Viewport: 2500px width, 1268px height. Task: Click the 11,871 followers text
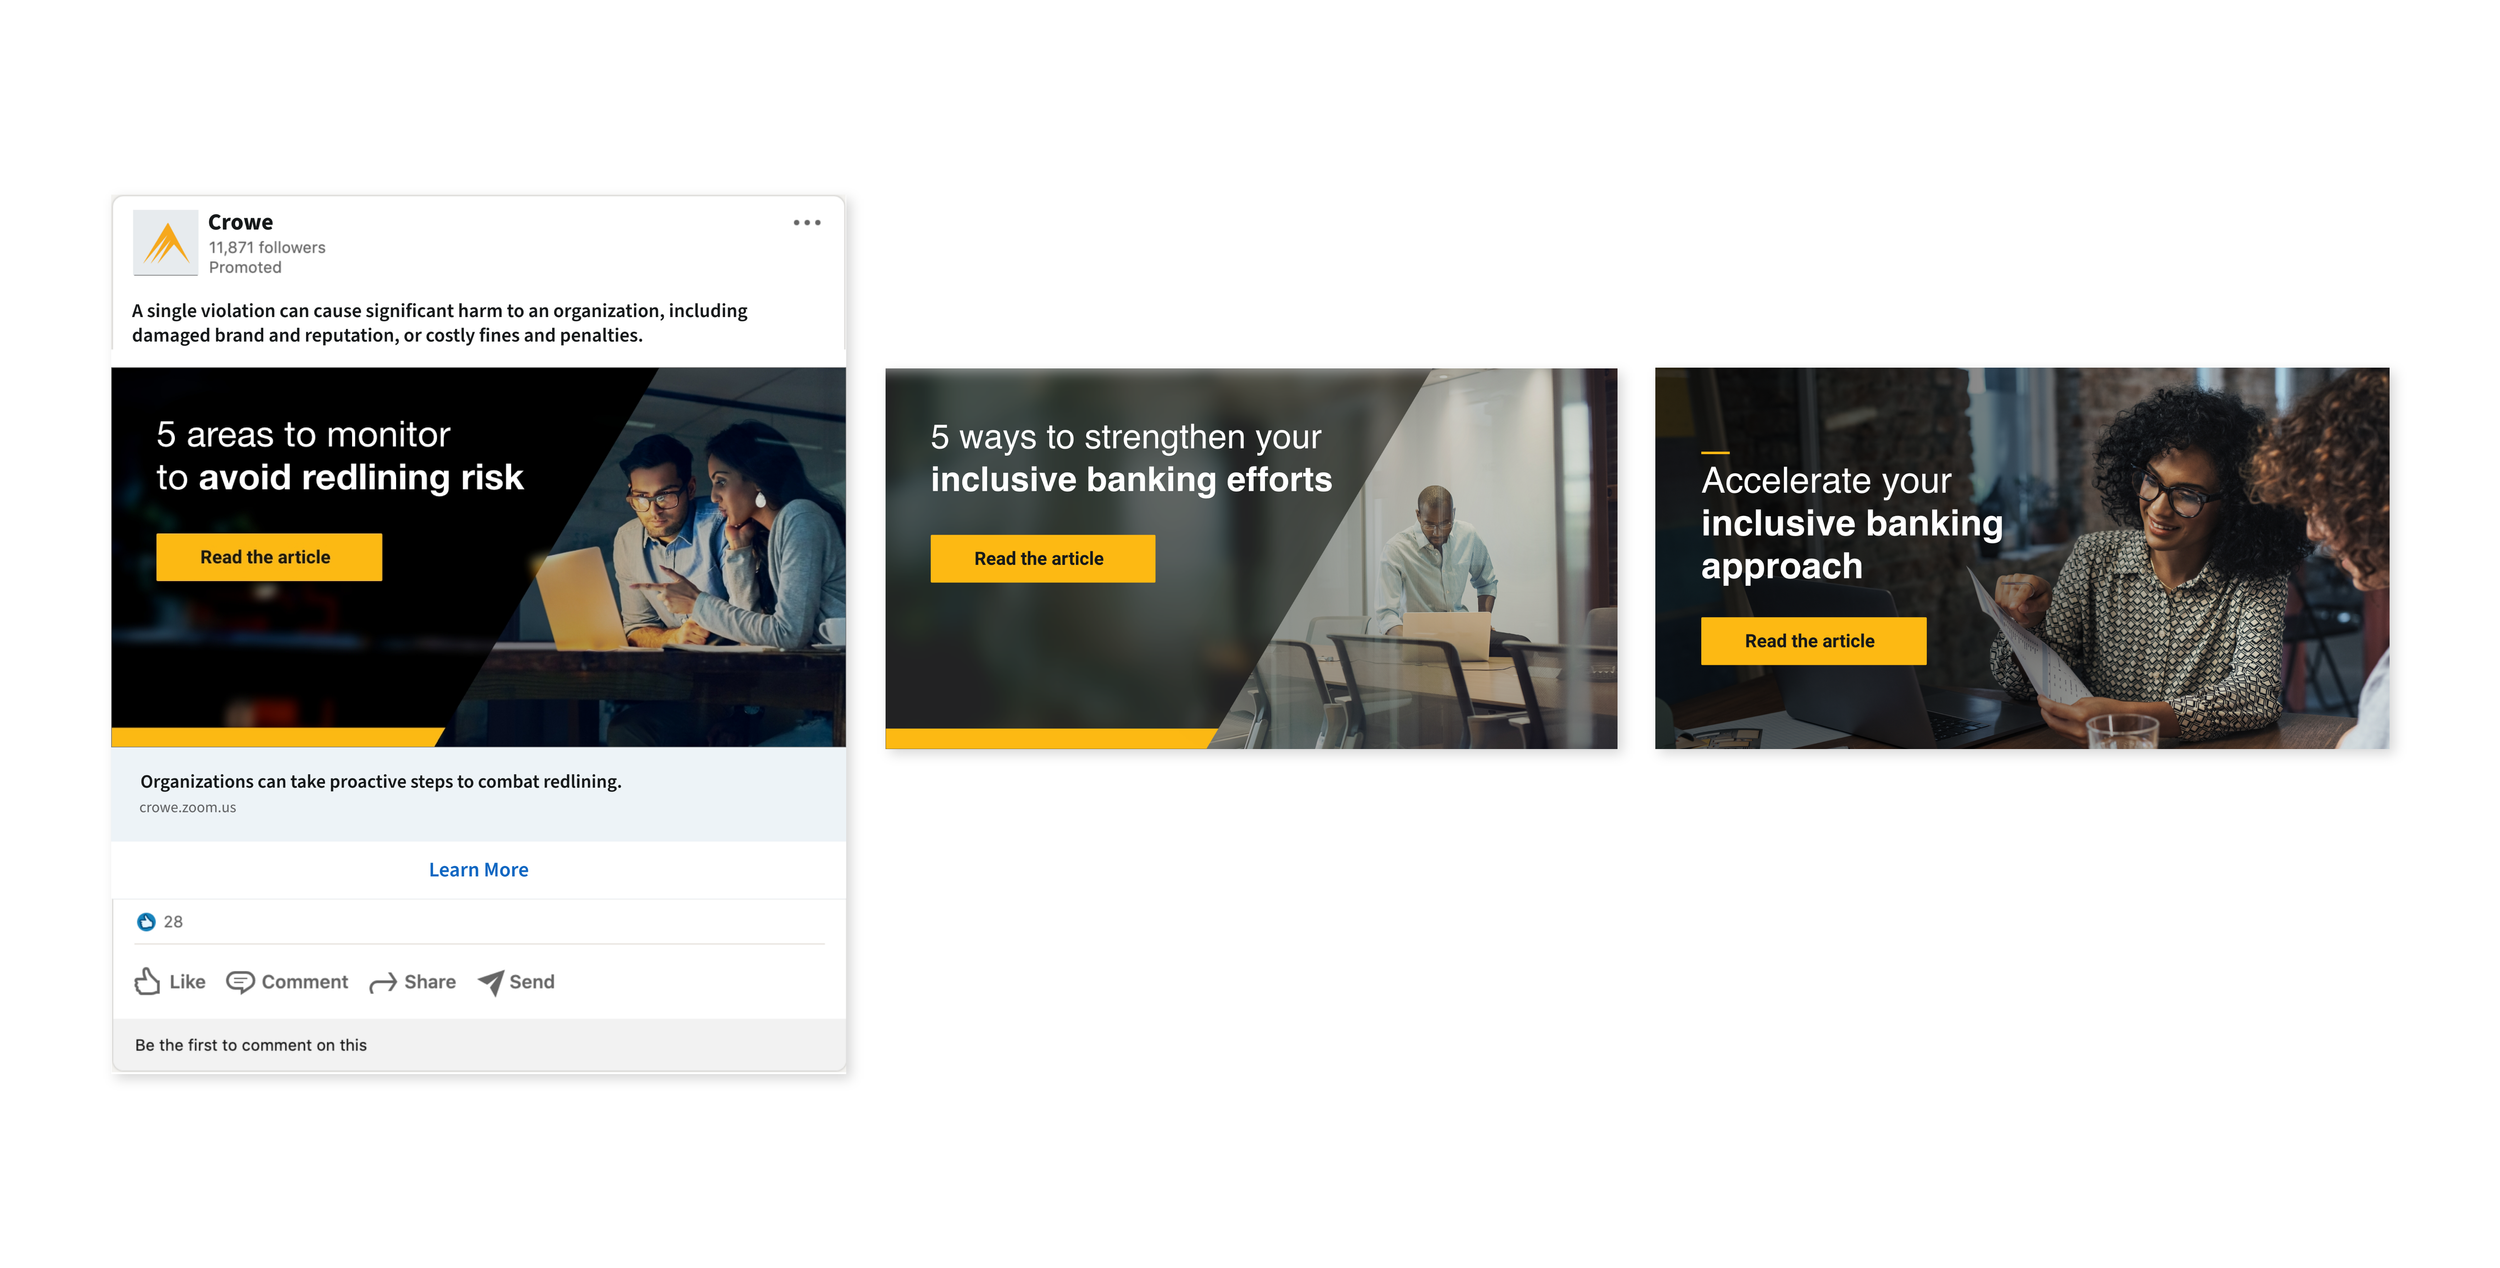tap(267, 247)
